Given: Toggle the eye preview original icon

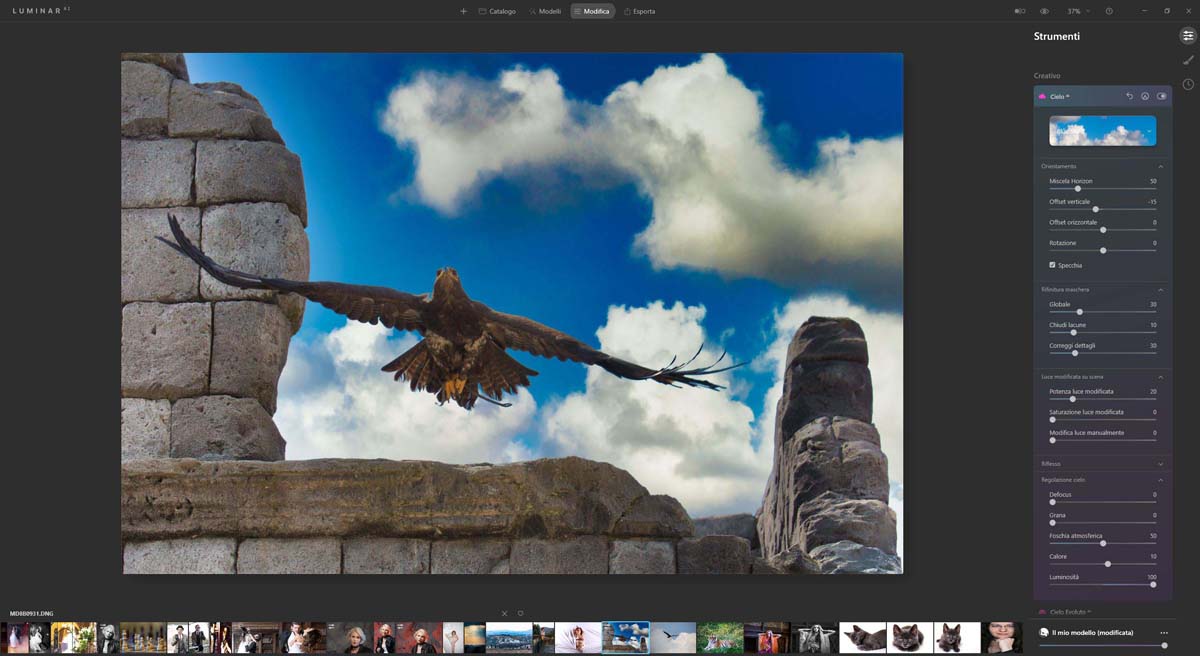Looking at the screenshot, I should 1044,11.
